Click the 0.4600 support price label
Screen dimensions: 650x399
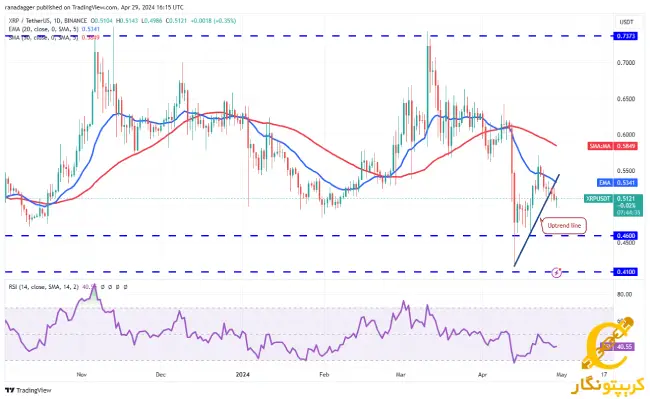click(625, 236)
